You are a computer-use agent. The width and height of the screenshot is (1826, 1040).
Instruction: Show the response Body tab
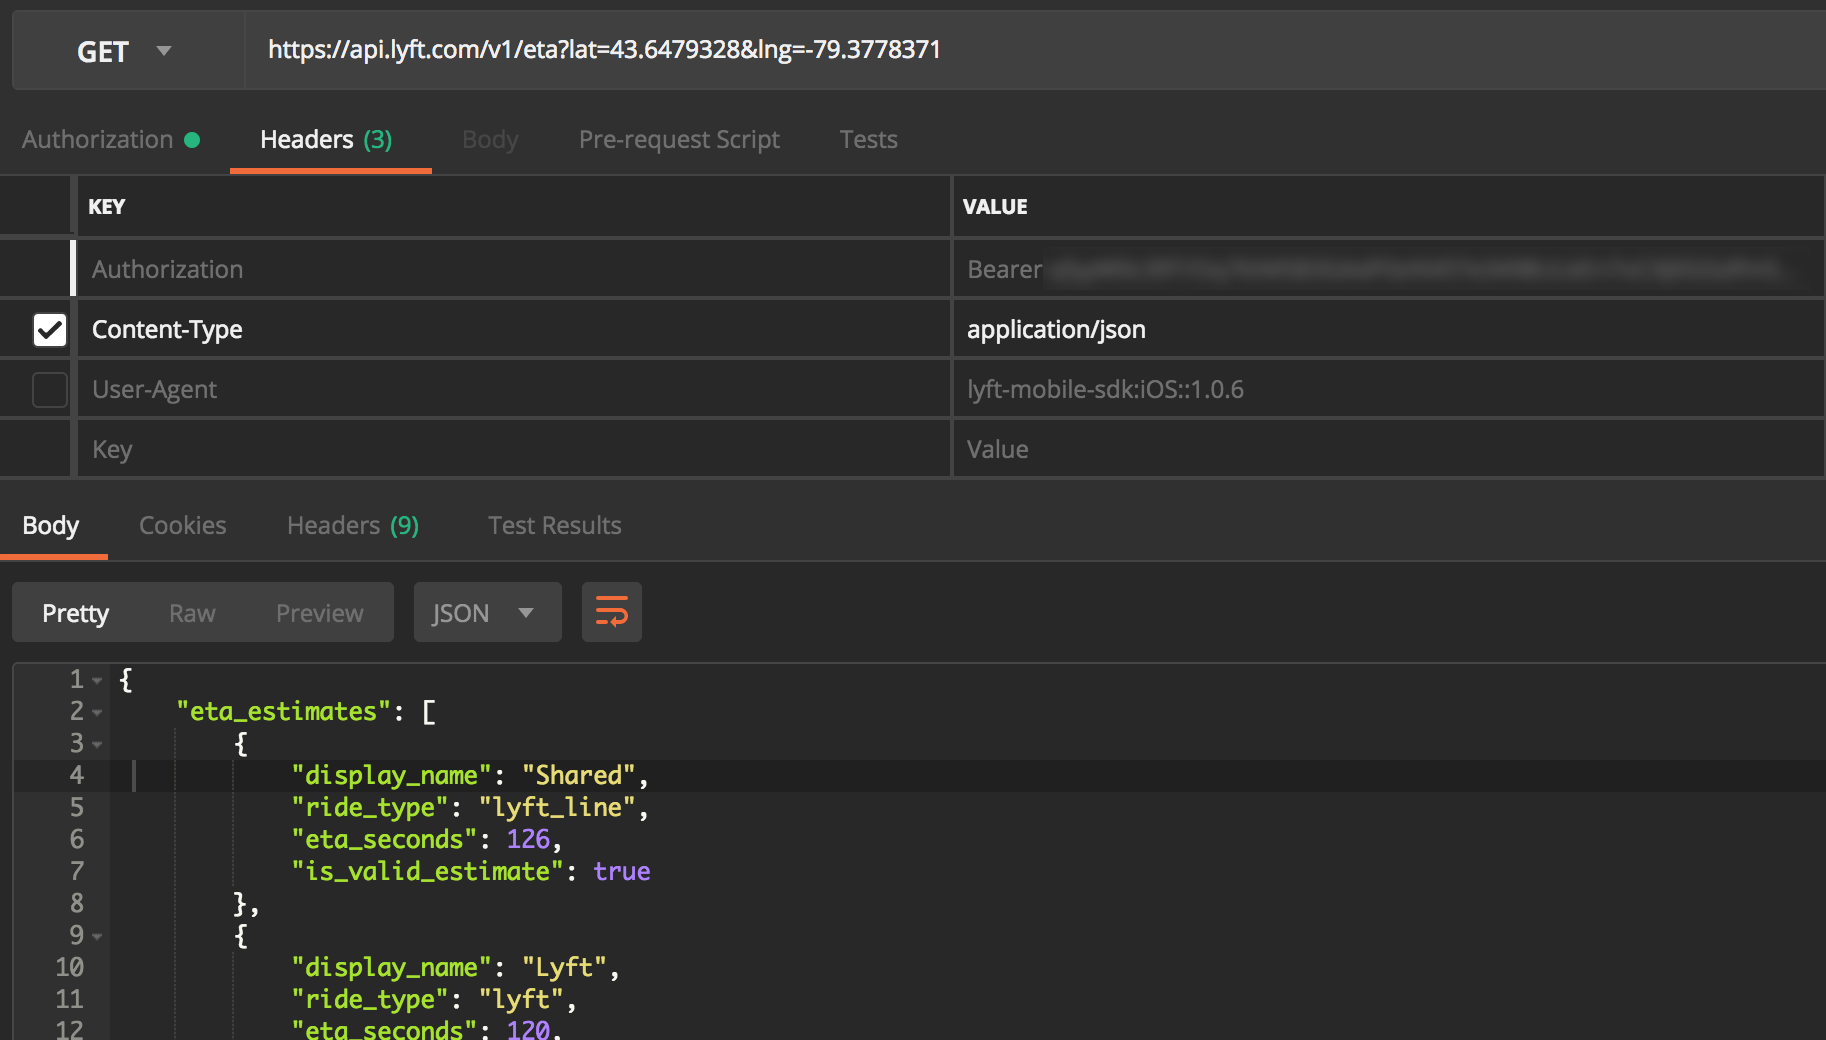[51, 525]
